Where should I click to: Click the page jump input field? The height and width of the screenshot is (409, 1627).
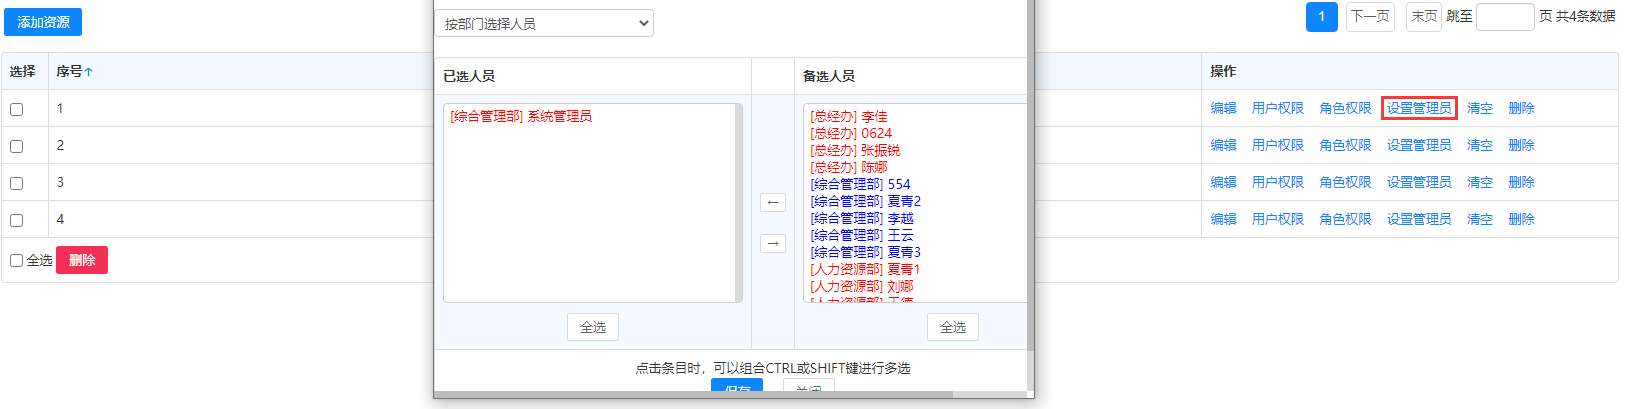coord(1504,17)
